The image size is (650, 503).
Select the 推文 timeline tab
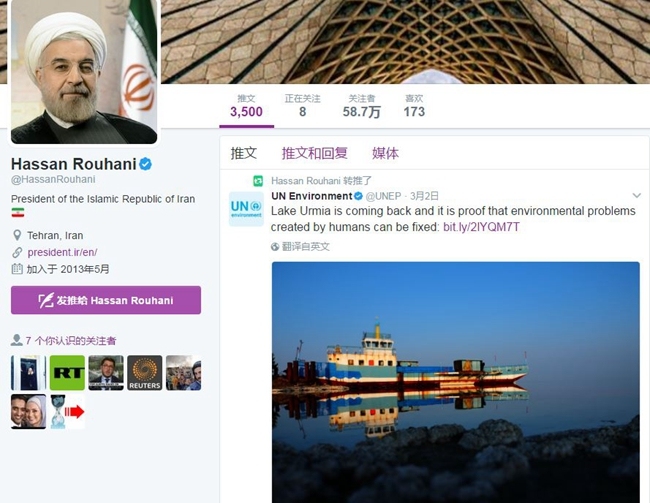tap(244, 153)
